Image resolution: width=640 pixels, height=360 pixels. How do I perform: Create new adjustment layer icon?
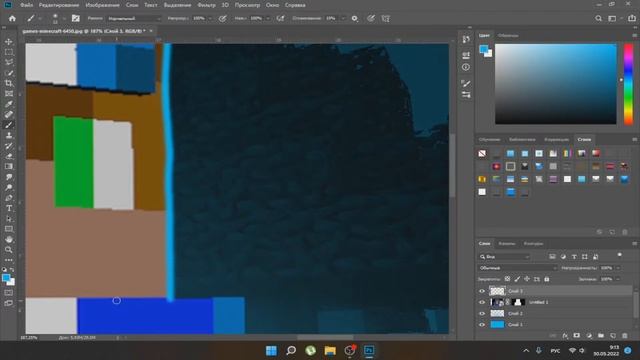pos(589,336)
